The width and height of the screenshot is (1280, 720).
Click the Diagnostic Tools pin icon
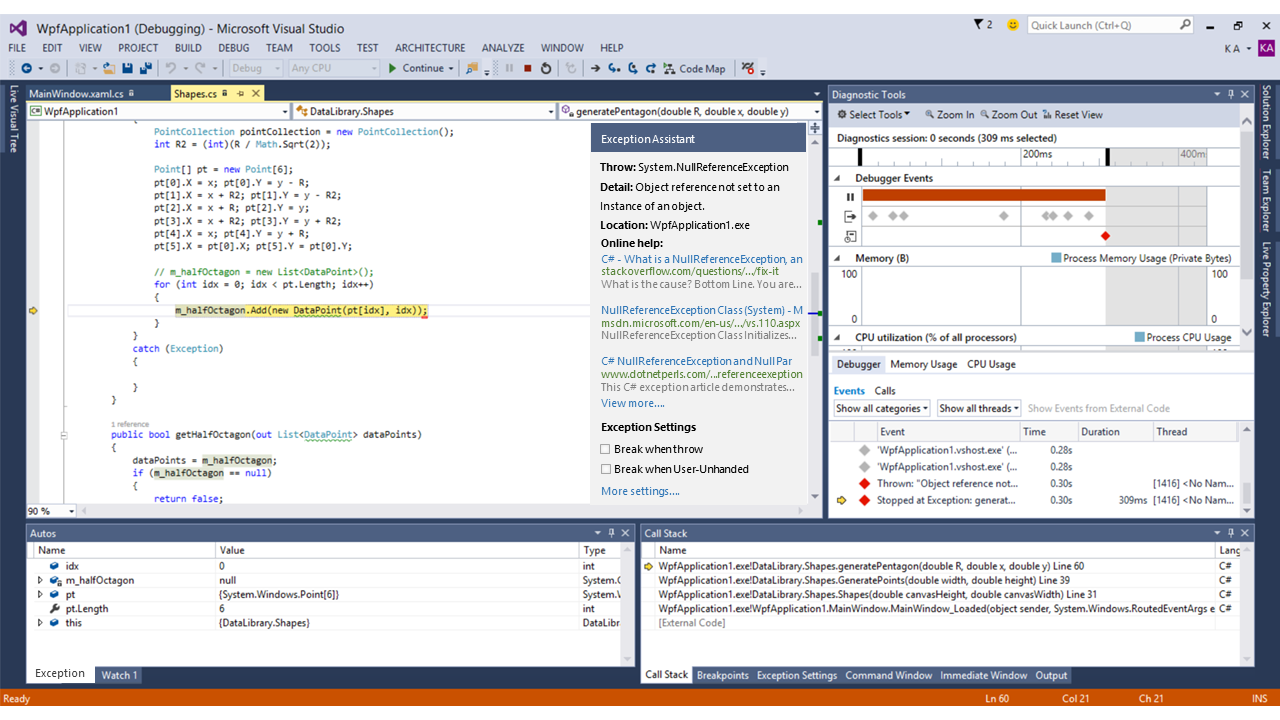coord(1231,94)
